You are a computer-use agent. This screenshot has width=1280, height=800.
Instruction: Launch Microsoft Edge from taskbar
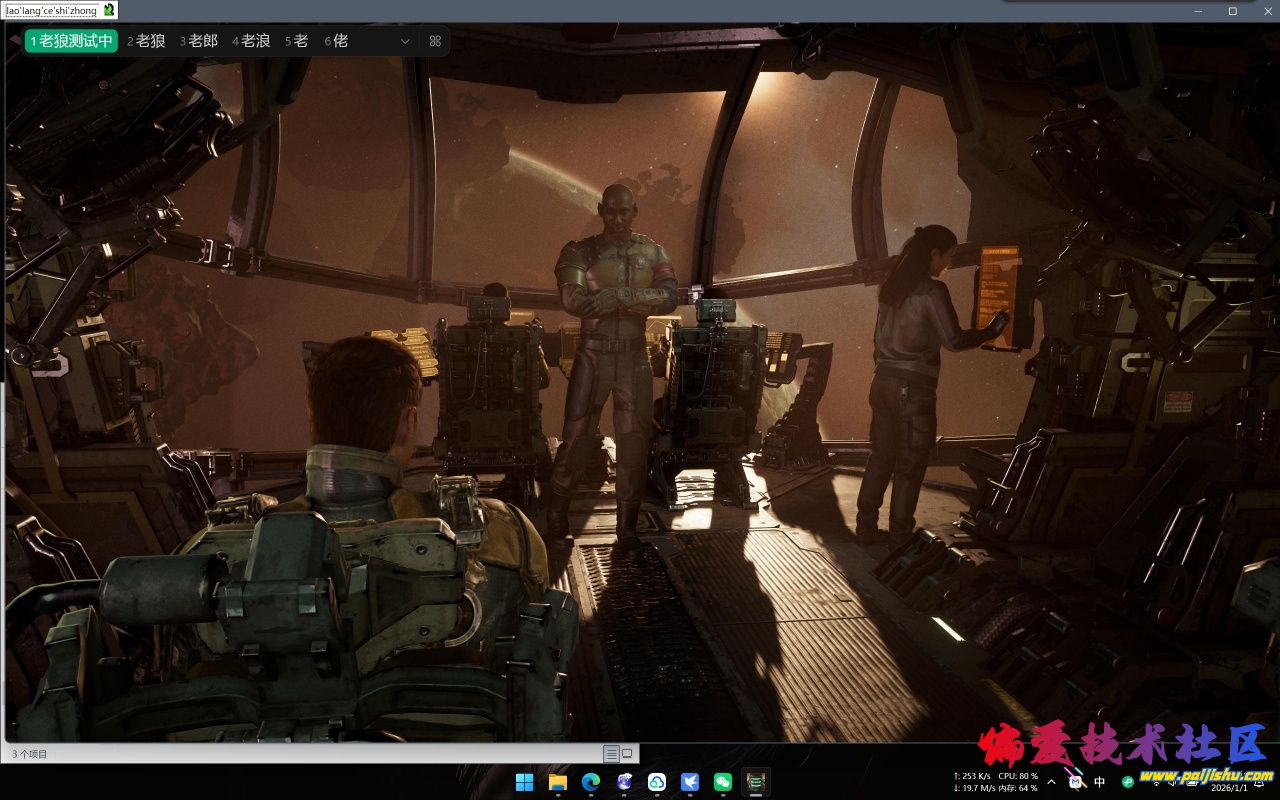pos(590,782)
